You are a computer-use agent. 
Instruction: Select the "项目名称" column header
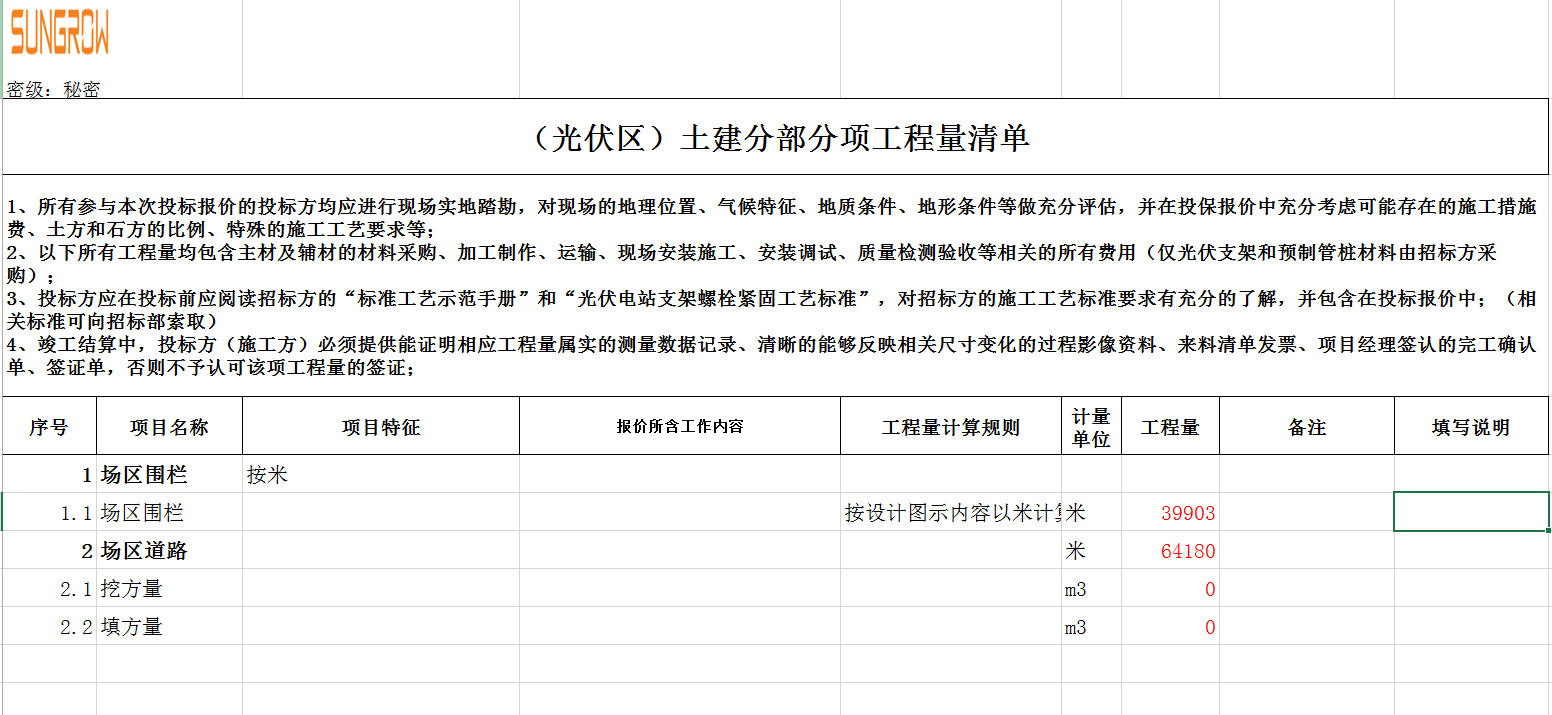coord(169,427)
